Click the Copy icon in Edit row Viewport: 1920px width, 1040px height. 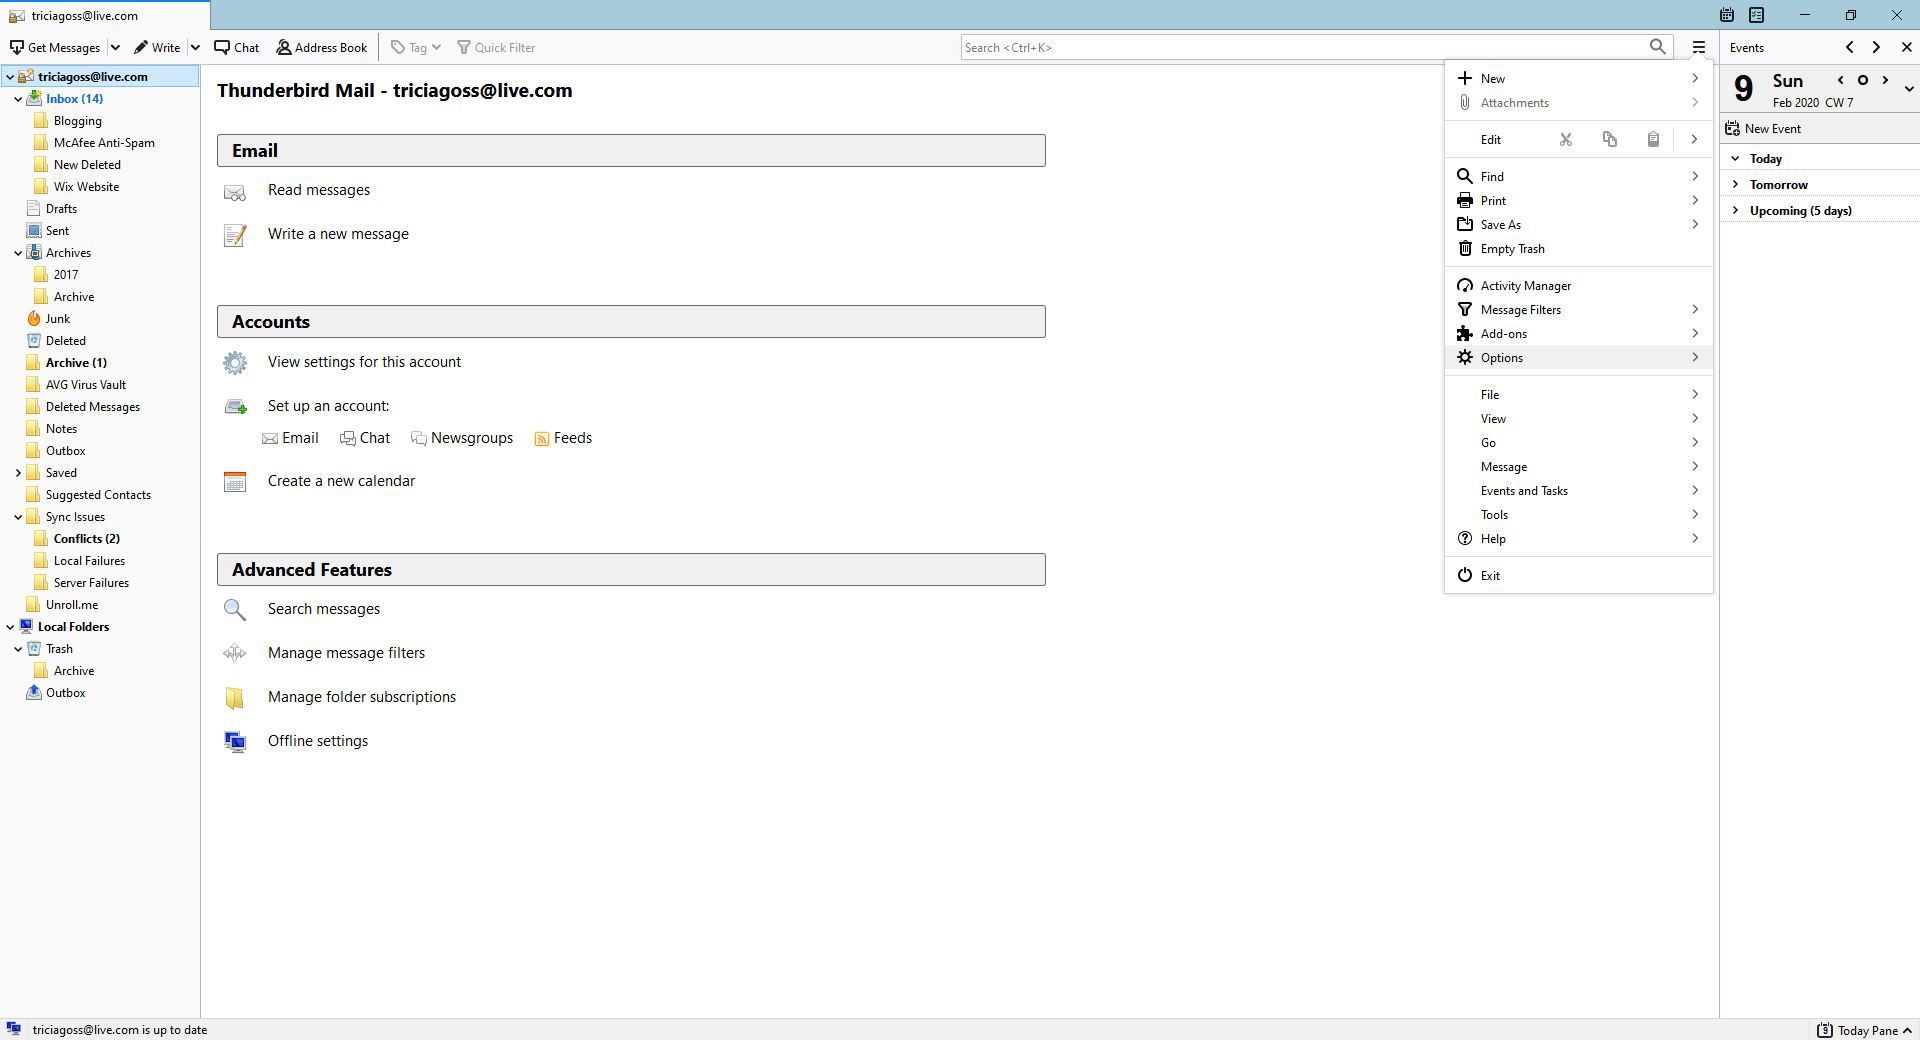(x=1610, y=139)
